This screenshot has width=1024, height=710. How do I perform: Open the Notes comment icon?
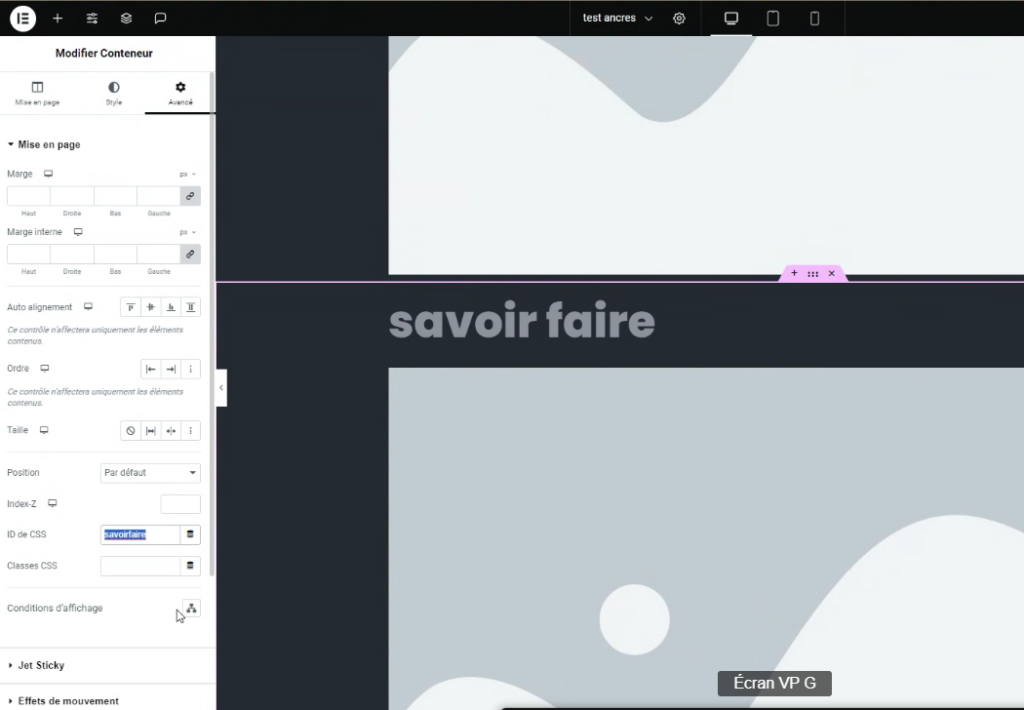tap(160, 18)
